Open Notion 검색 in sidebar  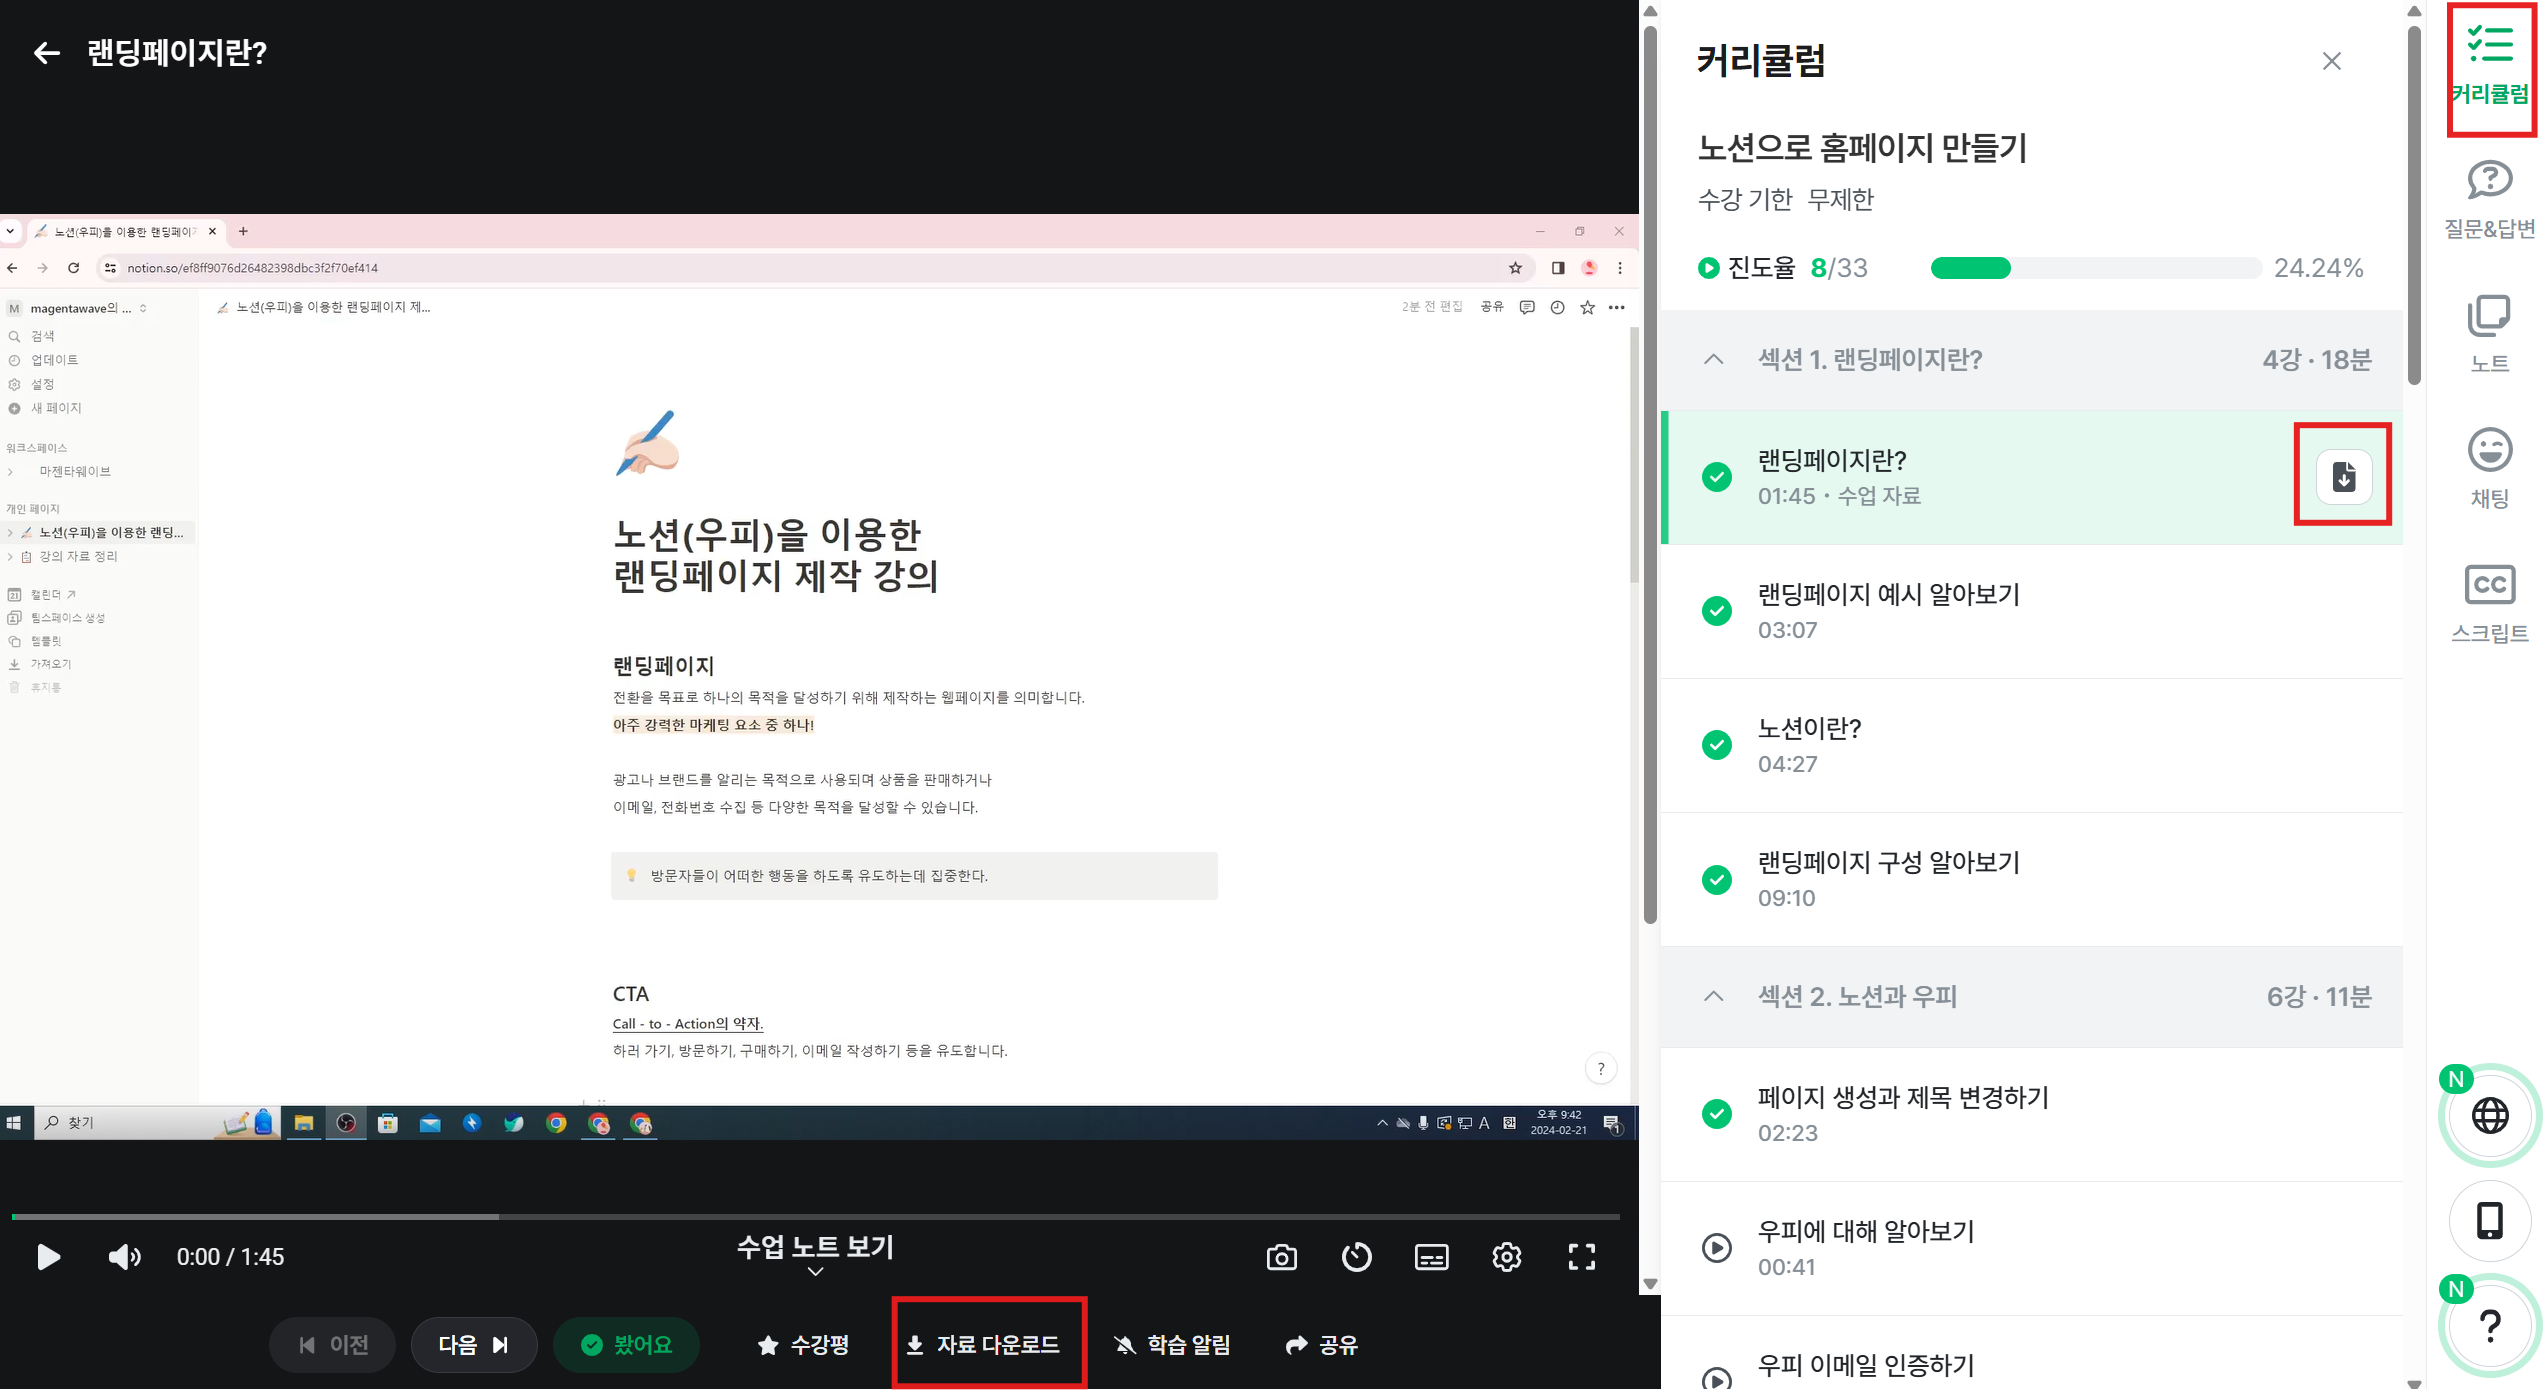coord(42,336)
